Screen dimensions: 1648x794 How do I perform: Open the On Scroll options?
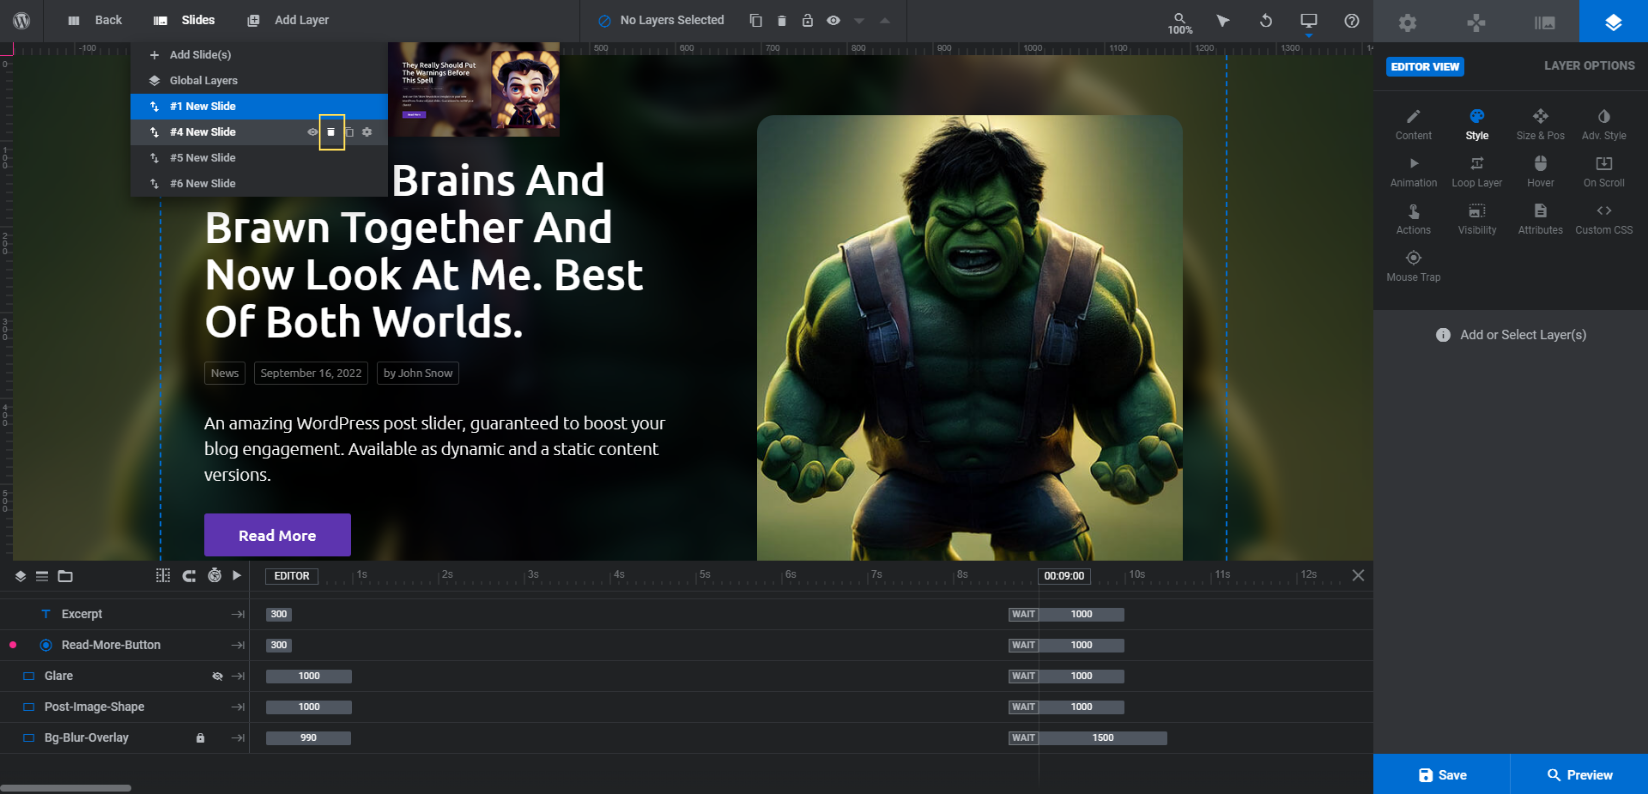coord(1604,172)
